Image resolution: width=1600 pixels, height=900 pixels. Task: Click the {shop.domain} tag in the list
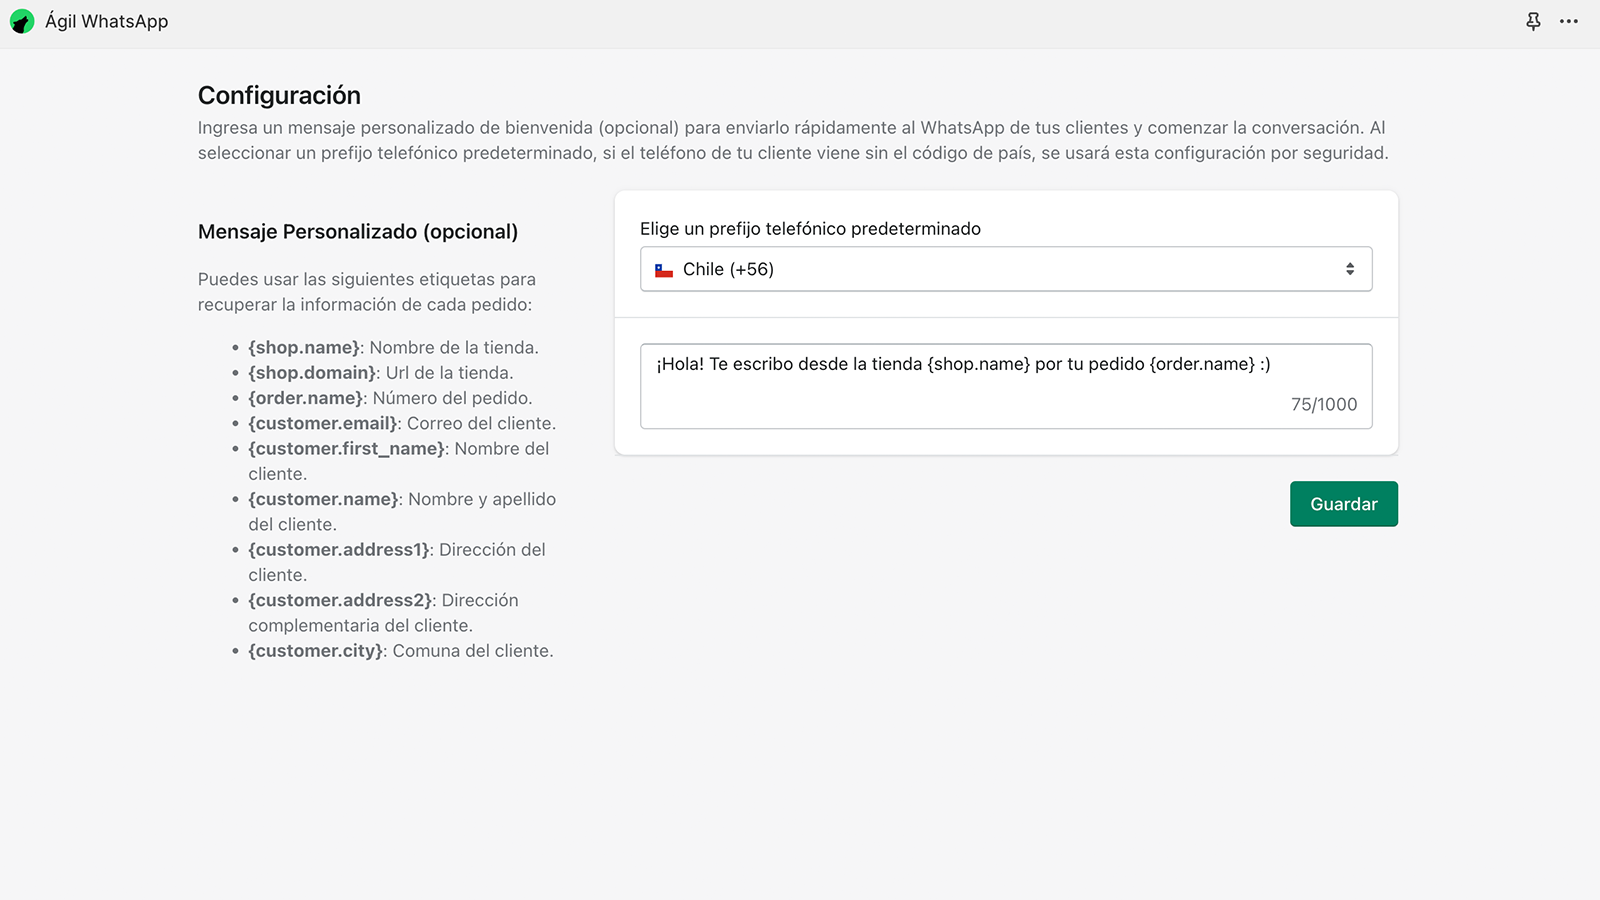312,373
